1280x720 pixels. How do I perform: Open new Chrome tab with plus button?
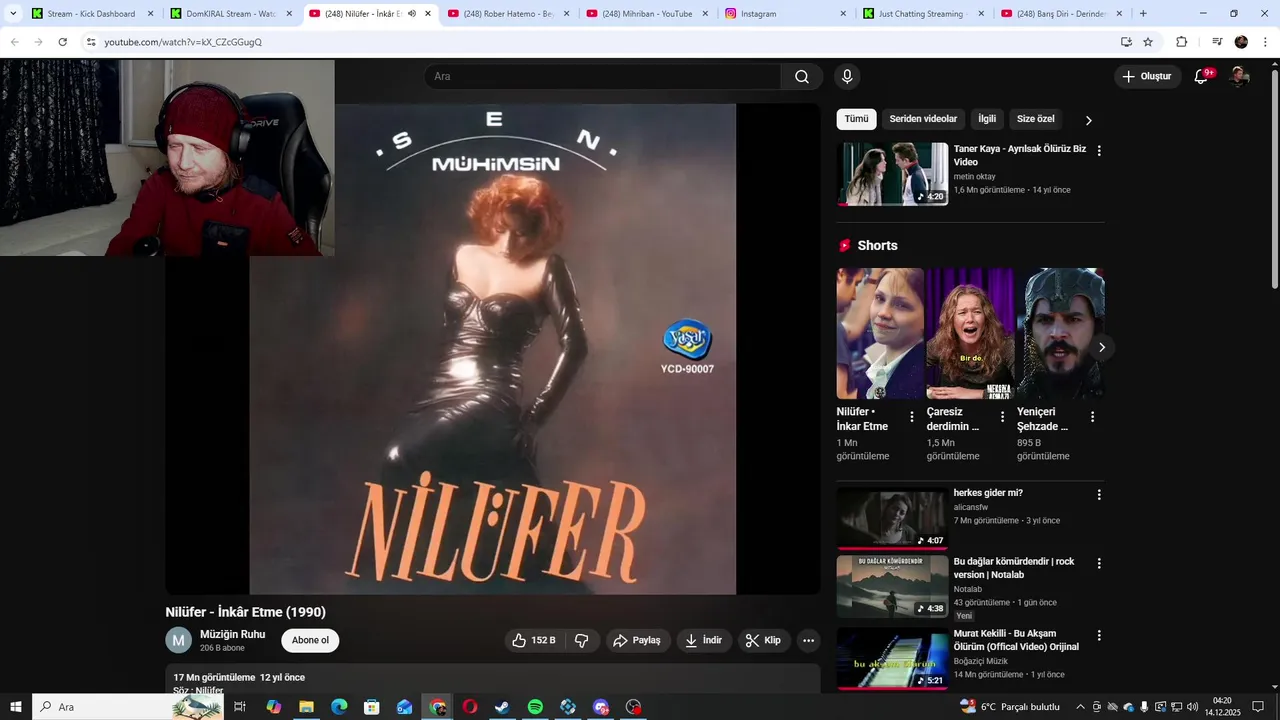click(x=1143, y=14)
